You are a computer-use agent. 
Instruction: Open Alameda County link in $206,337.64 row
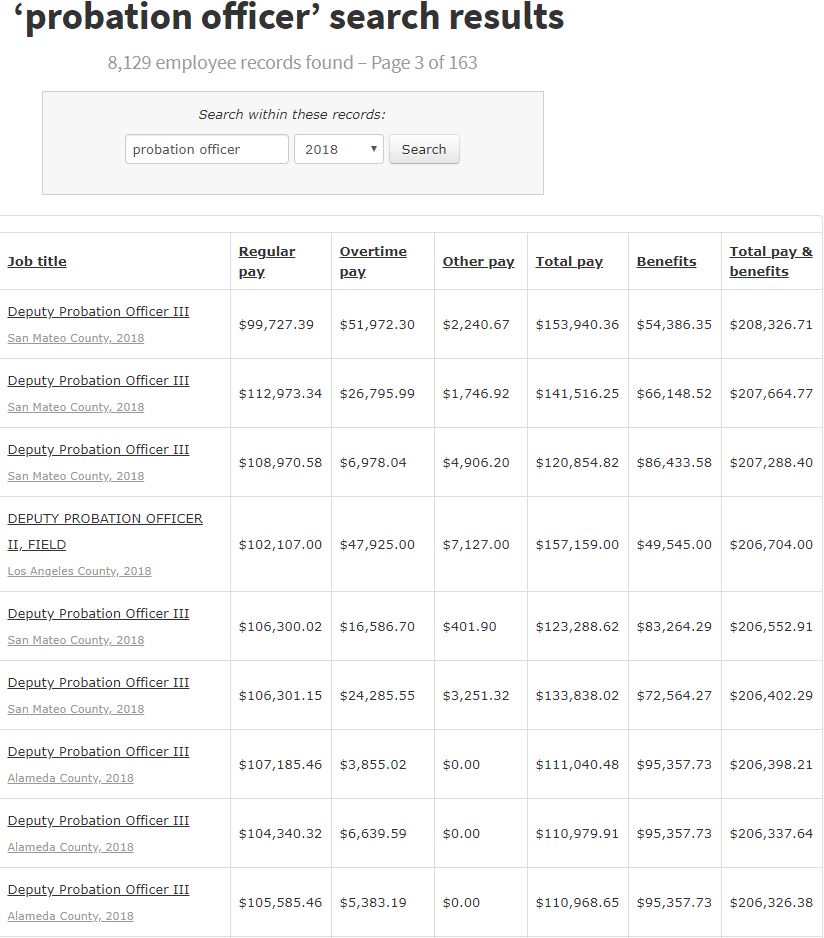pos(70,847)
